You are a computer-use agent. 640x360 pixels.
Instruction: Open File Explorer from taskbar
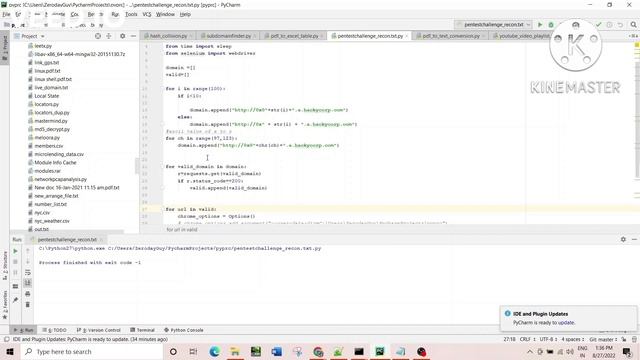click(x=235, y=352)
